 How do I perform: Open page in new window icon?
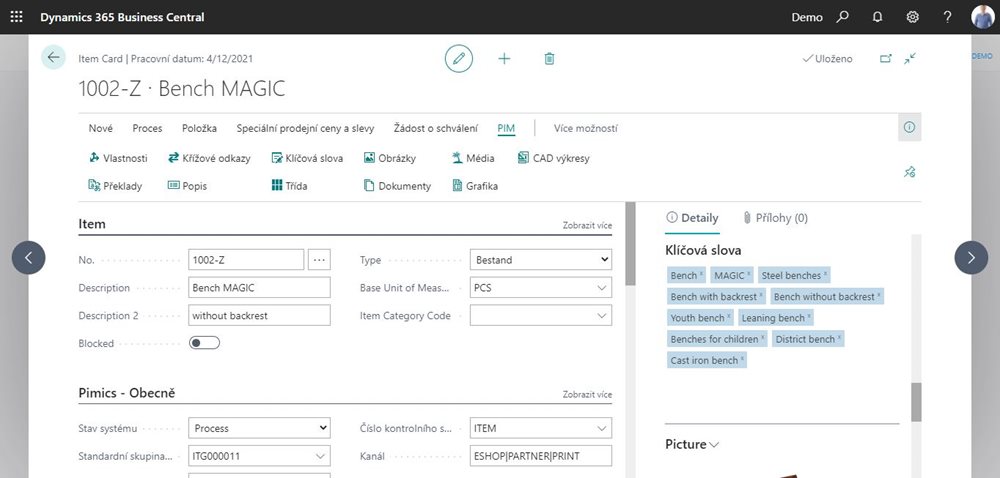(x=885, y=58)
